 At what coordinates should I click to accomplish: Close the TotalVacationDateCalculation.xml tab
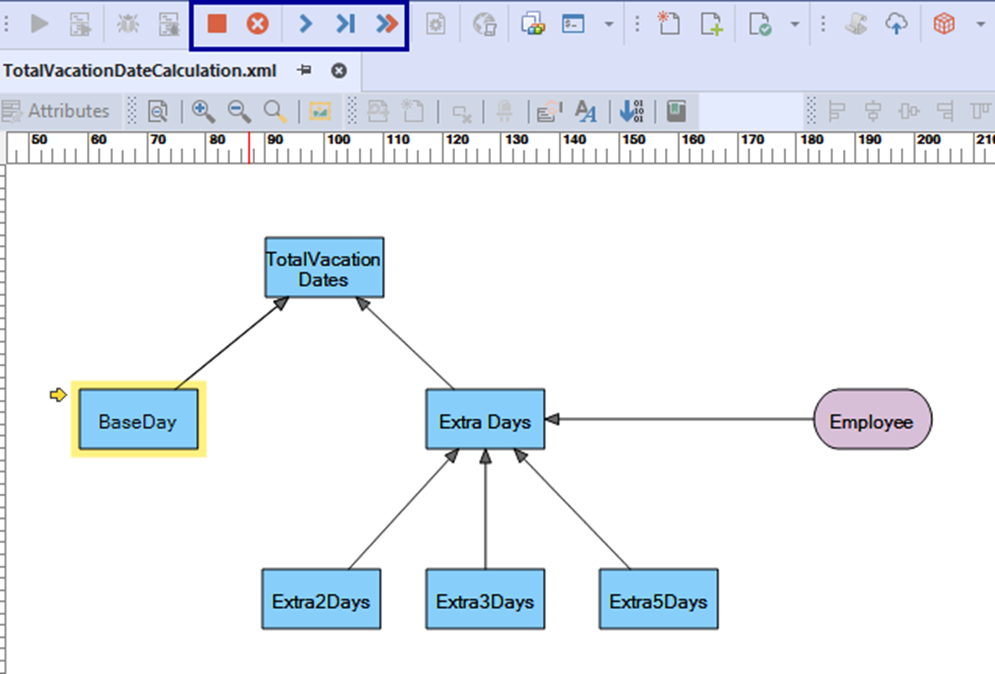click(339, 70)
